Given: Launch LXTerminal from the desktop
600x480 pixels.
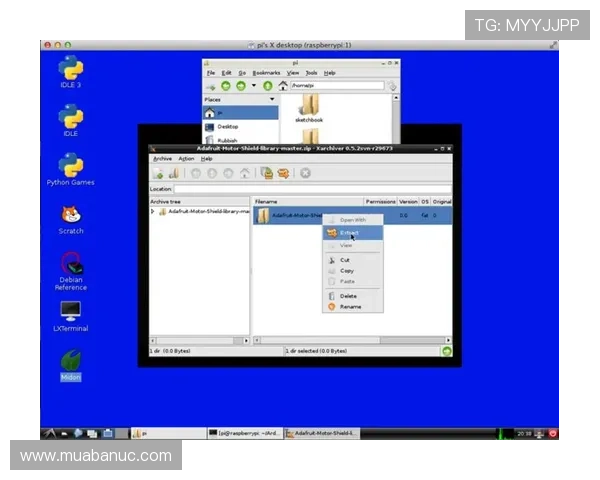Looking at the screenshot, I should coord(70,311).
